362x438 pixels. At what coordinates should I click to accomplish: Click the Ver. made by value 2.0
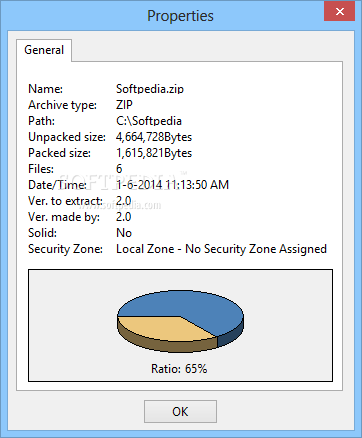(x=124, y=217)
